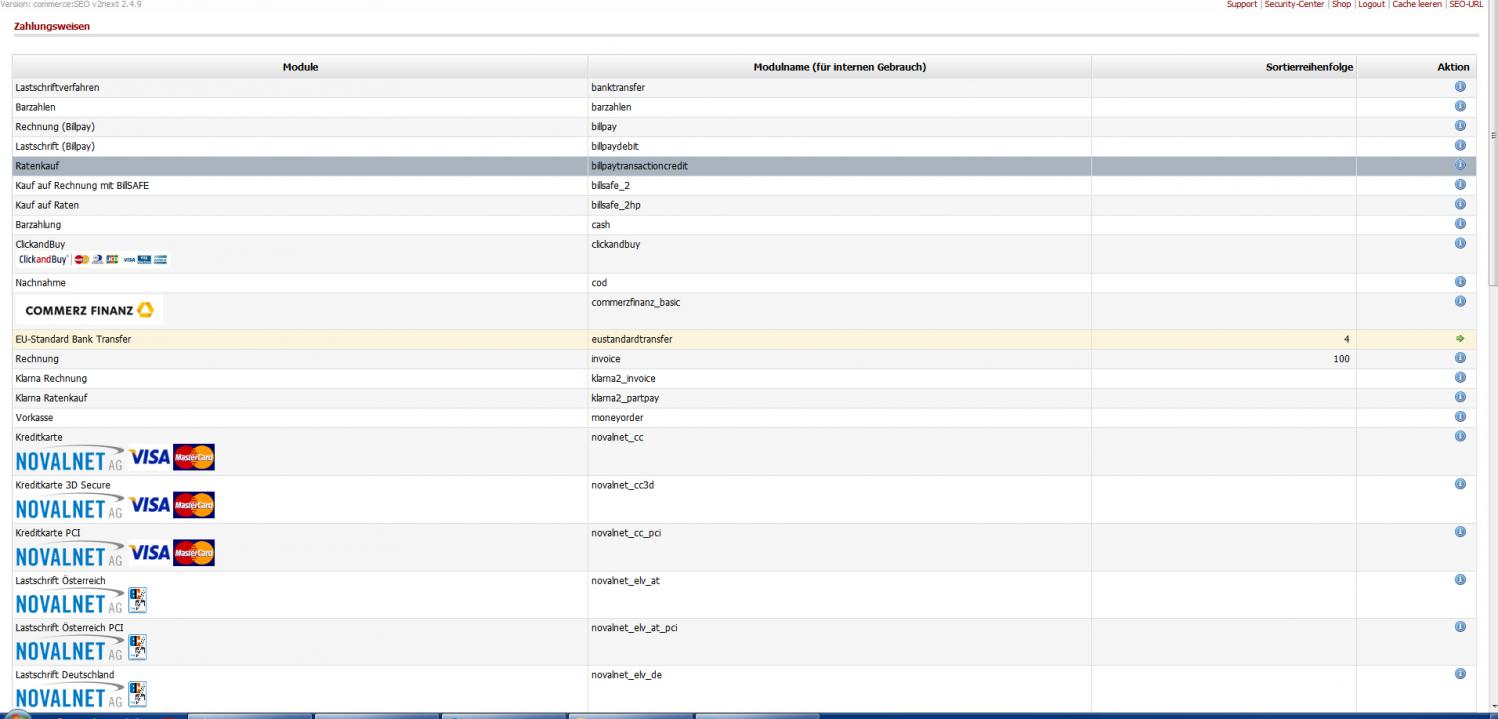Click Logout in top bar
1498x719 pixels.
(1371, 5)
